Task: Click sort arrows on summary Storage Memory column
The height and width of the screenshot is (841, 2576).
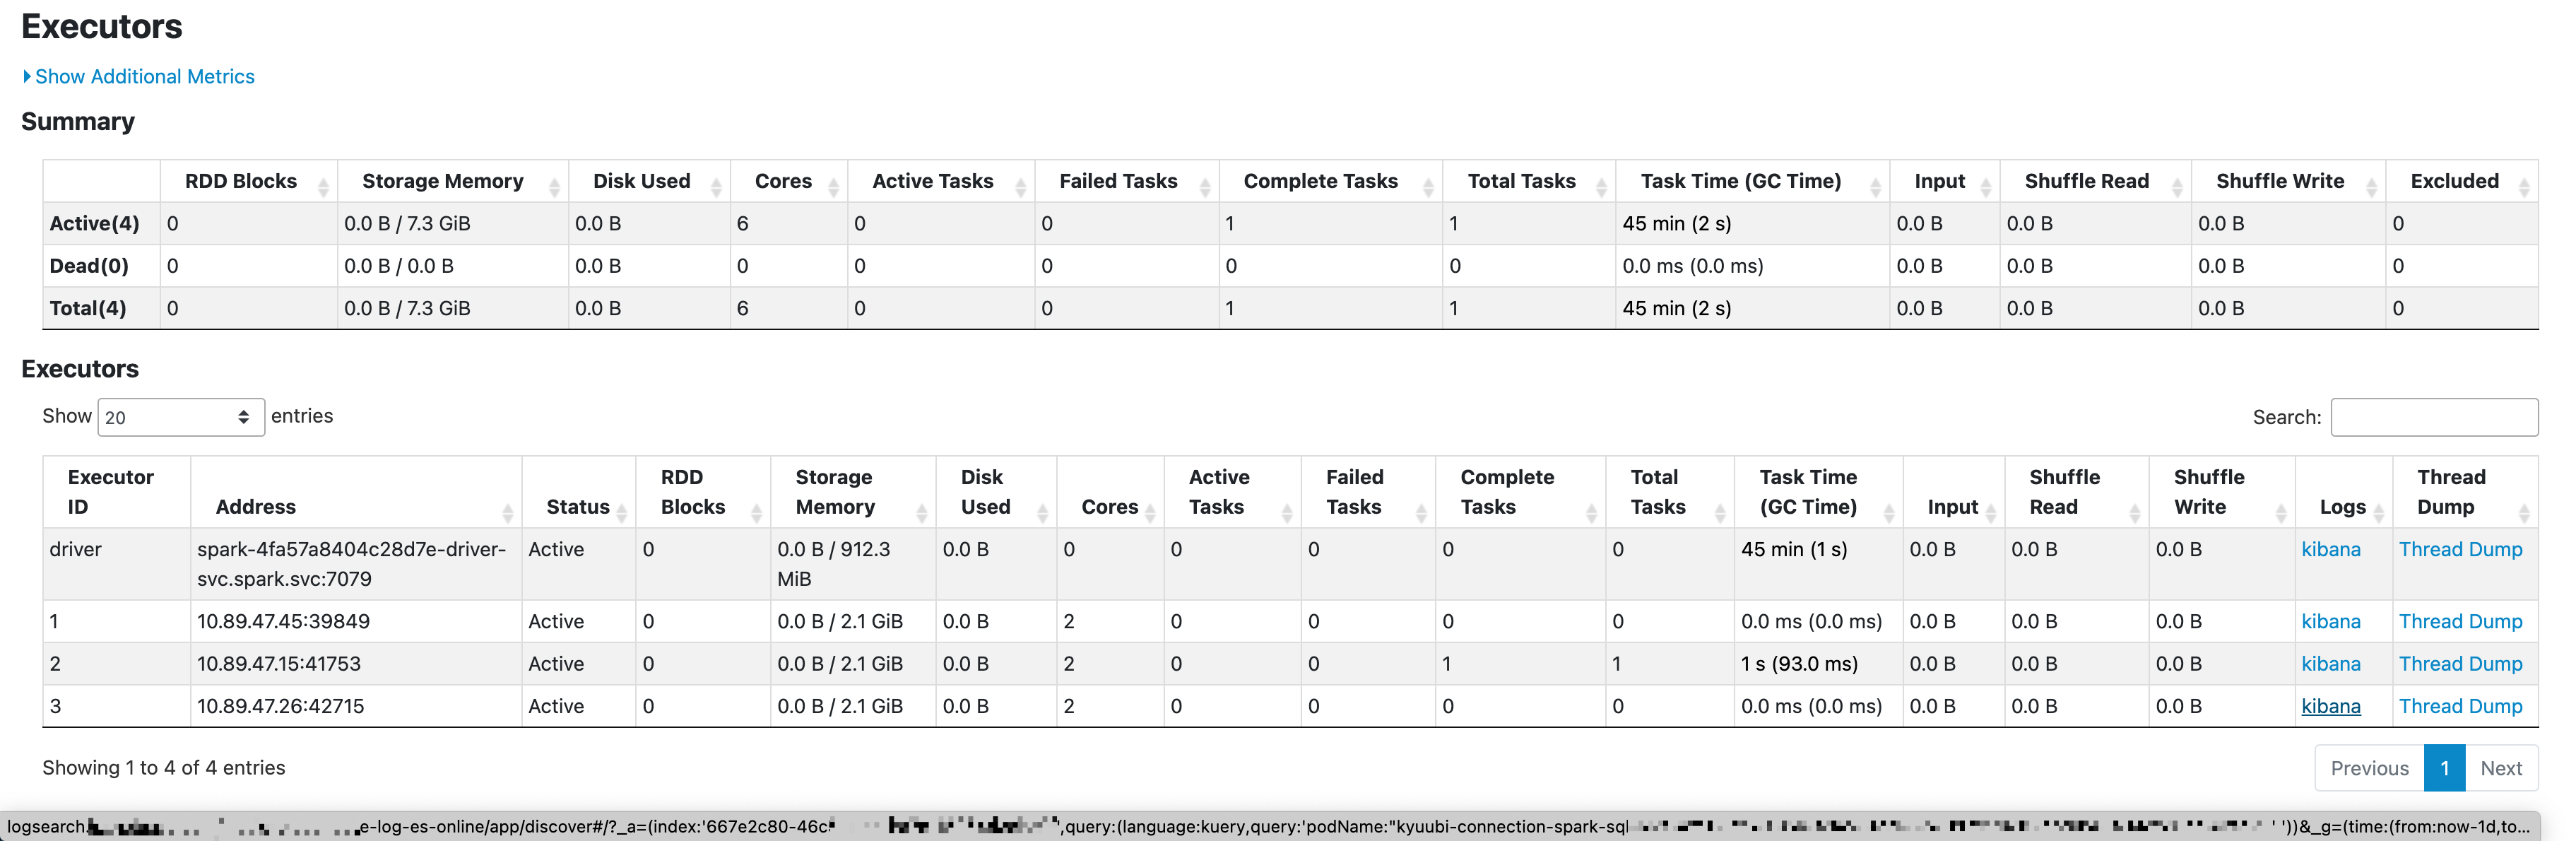Action: 554,187
